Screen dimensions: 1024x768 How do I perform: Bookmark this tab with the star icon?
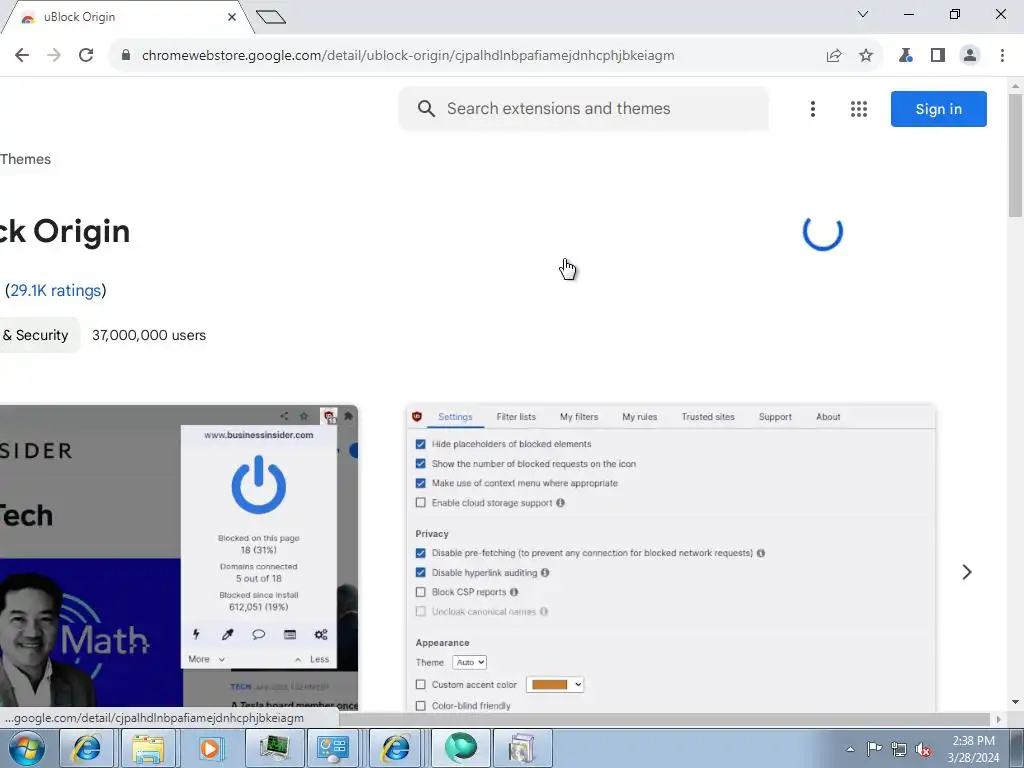coord(866,56)
